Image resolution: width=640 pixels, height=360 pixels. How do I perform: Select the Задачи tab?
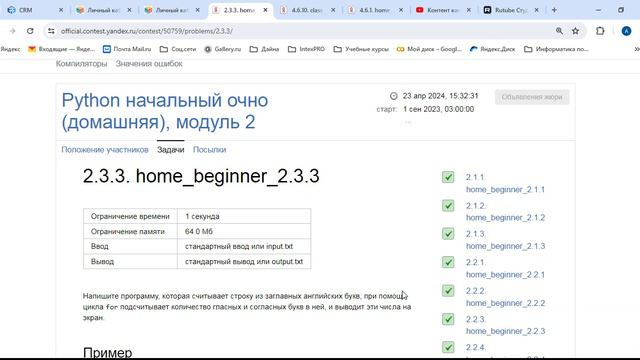171,150
